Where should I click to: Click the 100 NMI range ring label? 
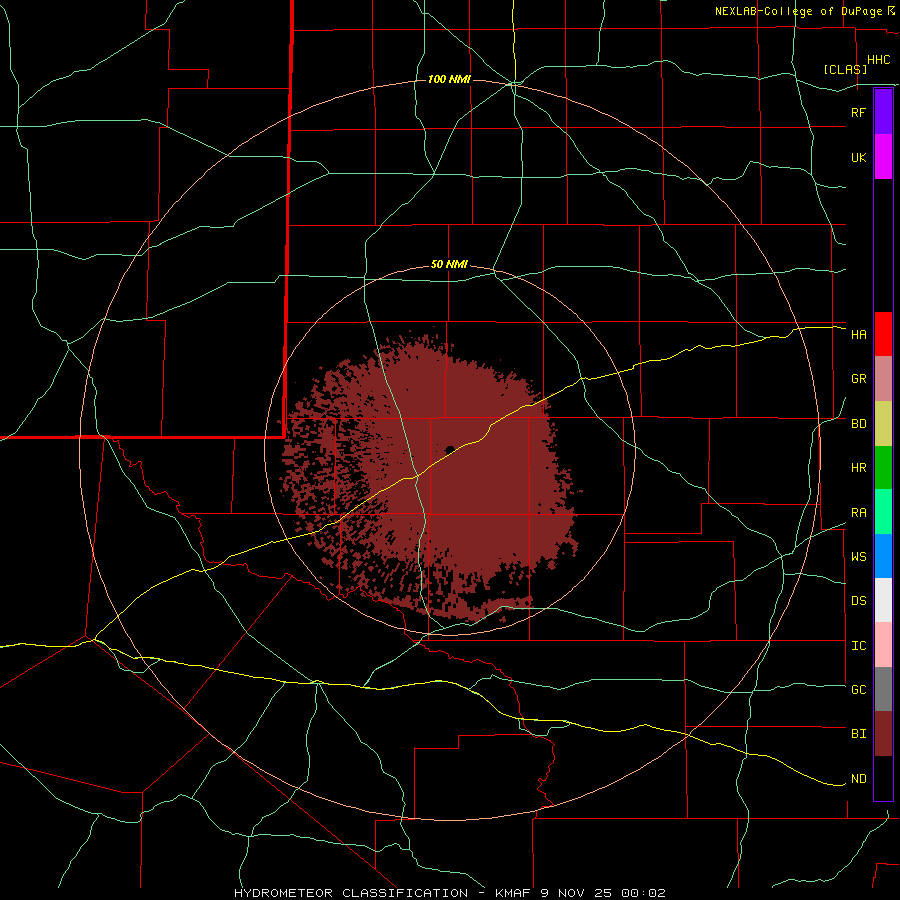point(449,79)
